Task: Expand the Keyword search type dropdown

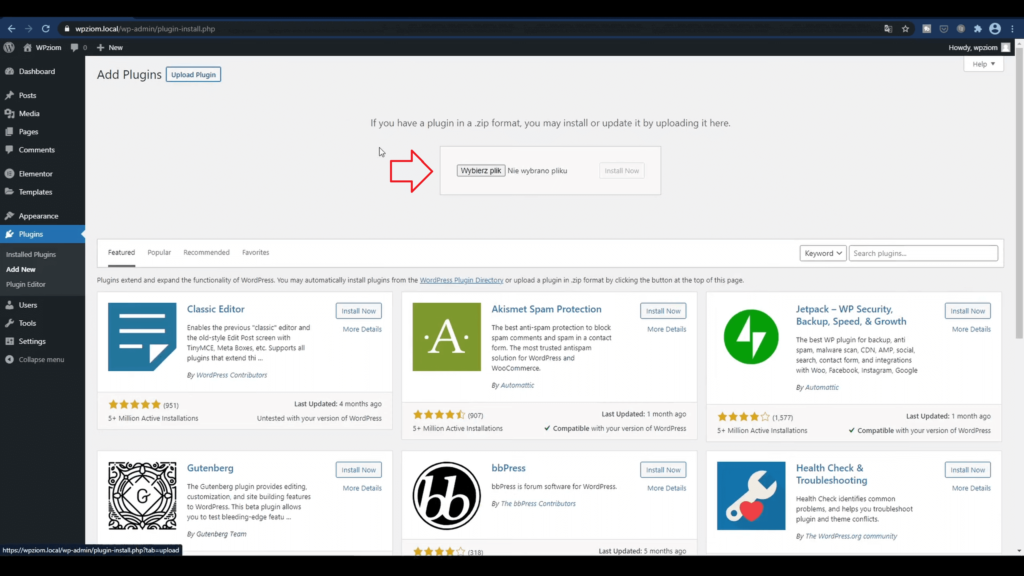Action: pyautogui.click(x=823, y=253)
